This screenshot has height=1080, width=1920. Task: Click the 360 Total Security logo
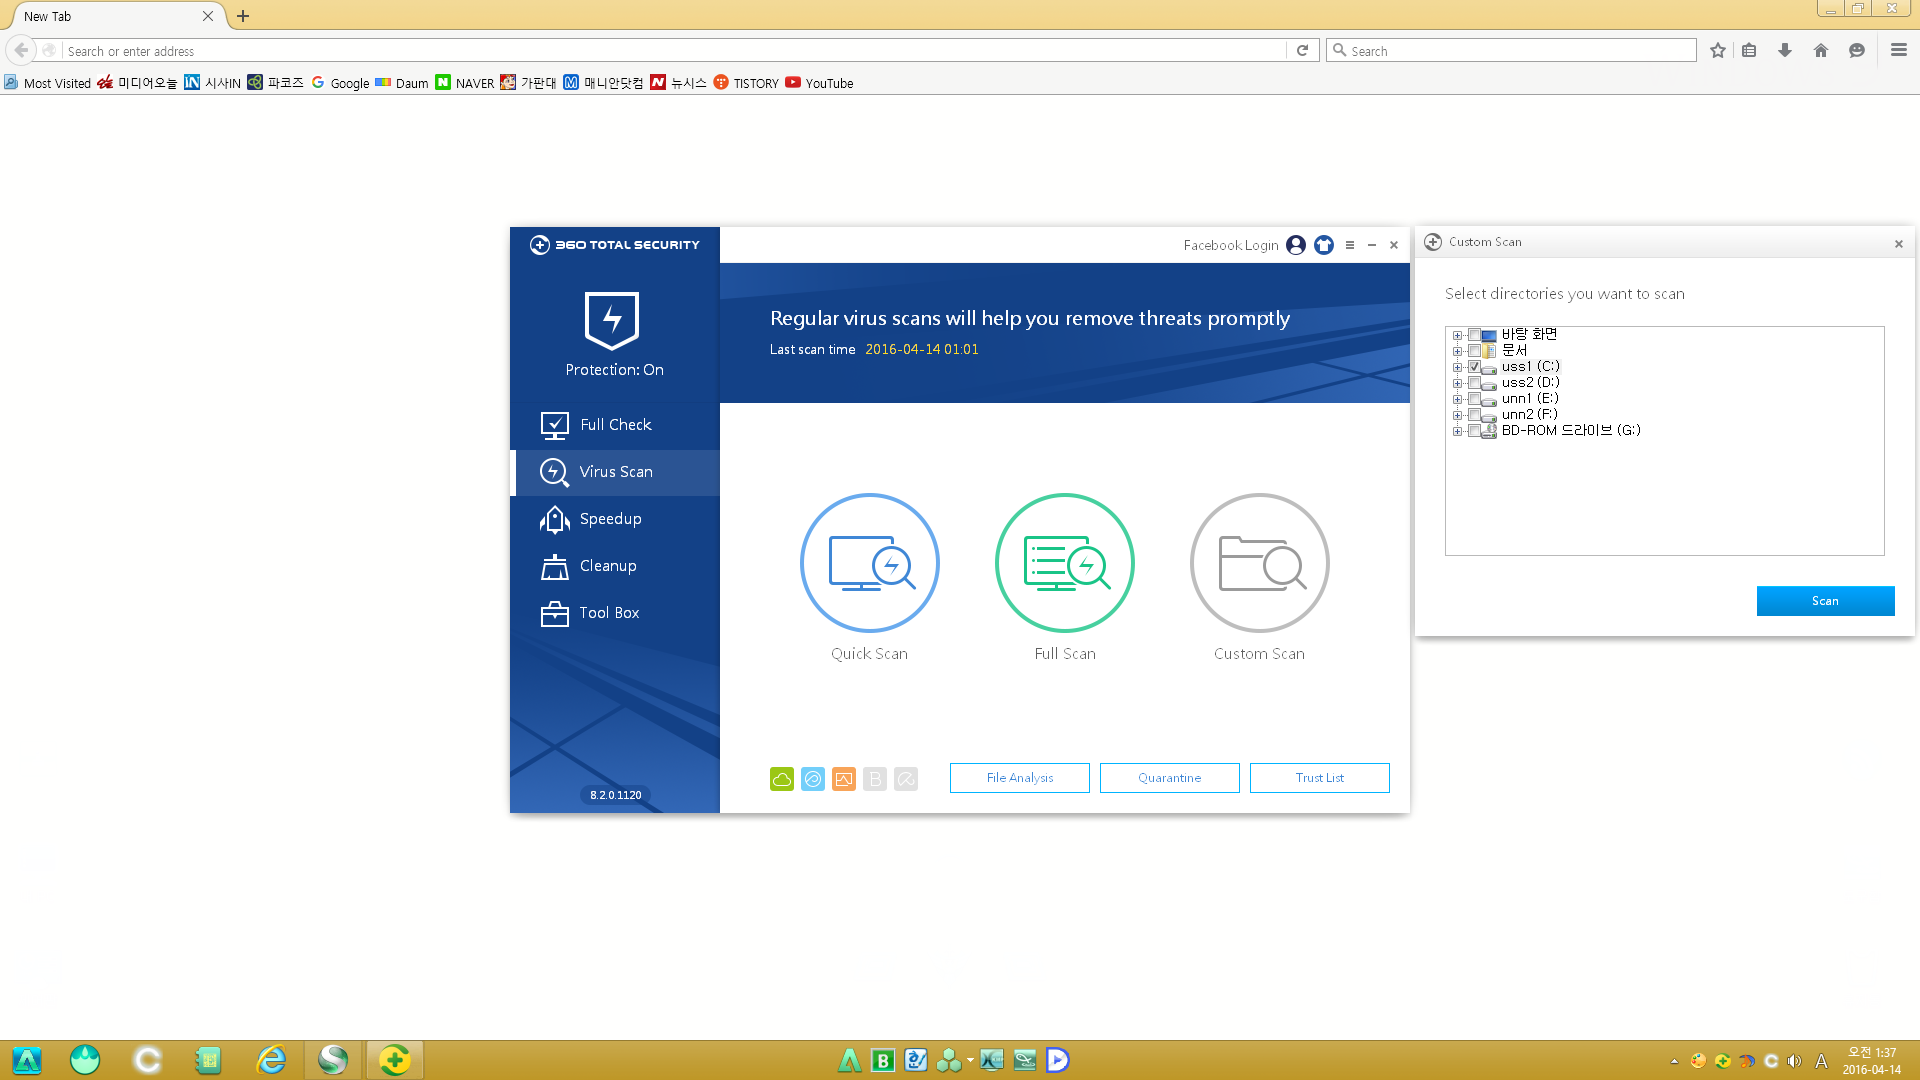coord(614,245)
